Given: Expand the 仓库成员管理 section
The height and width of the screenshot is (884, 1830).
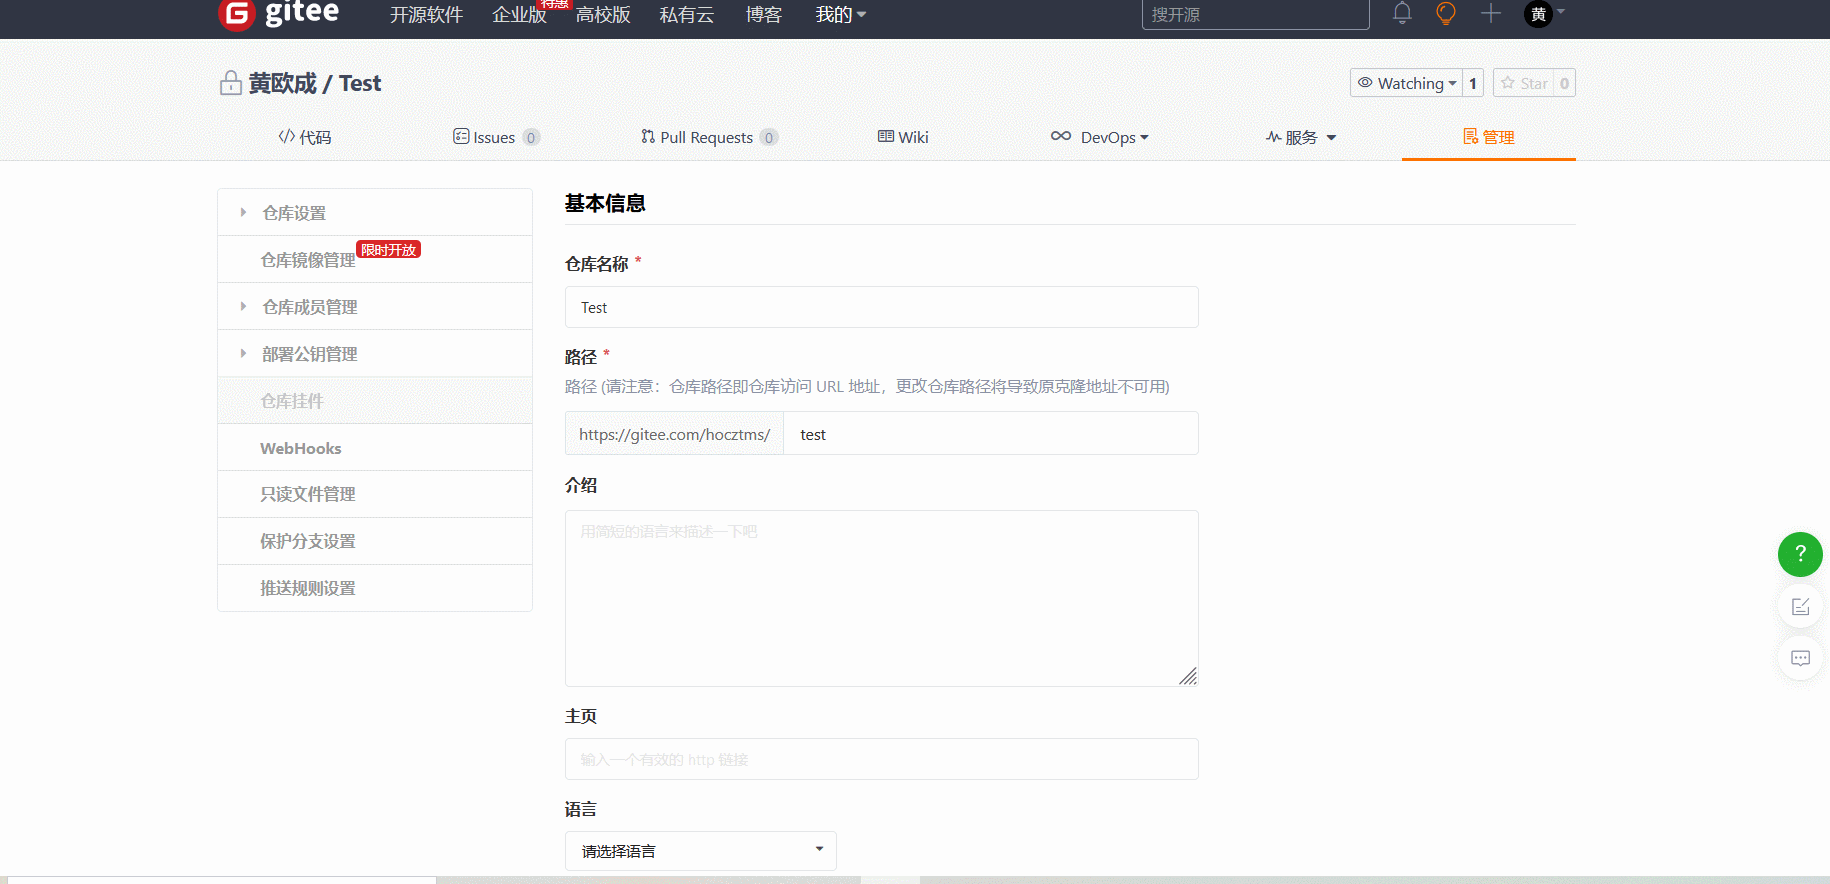Looking at the screenshot, I should (x=309, y=307).
